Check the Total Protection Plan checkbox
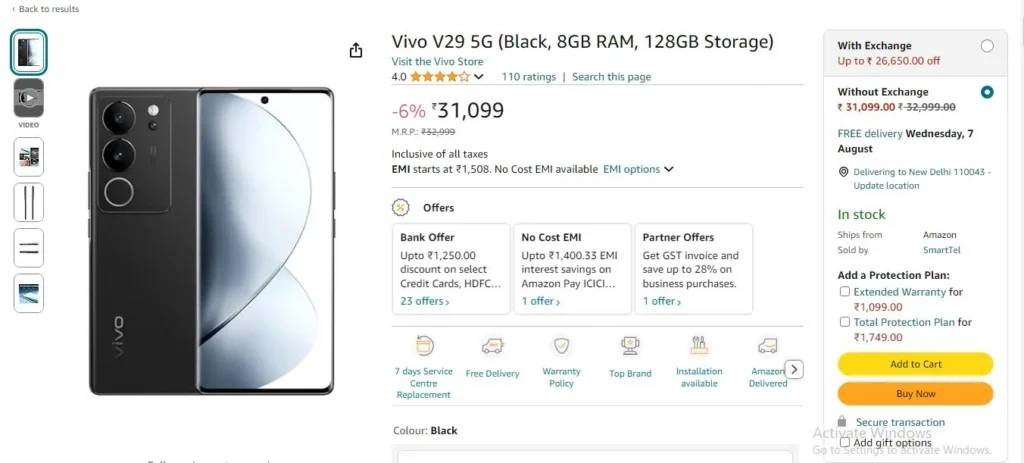The image size is (1024, 463). pos(845,322)
